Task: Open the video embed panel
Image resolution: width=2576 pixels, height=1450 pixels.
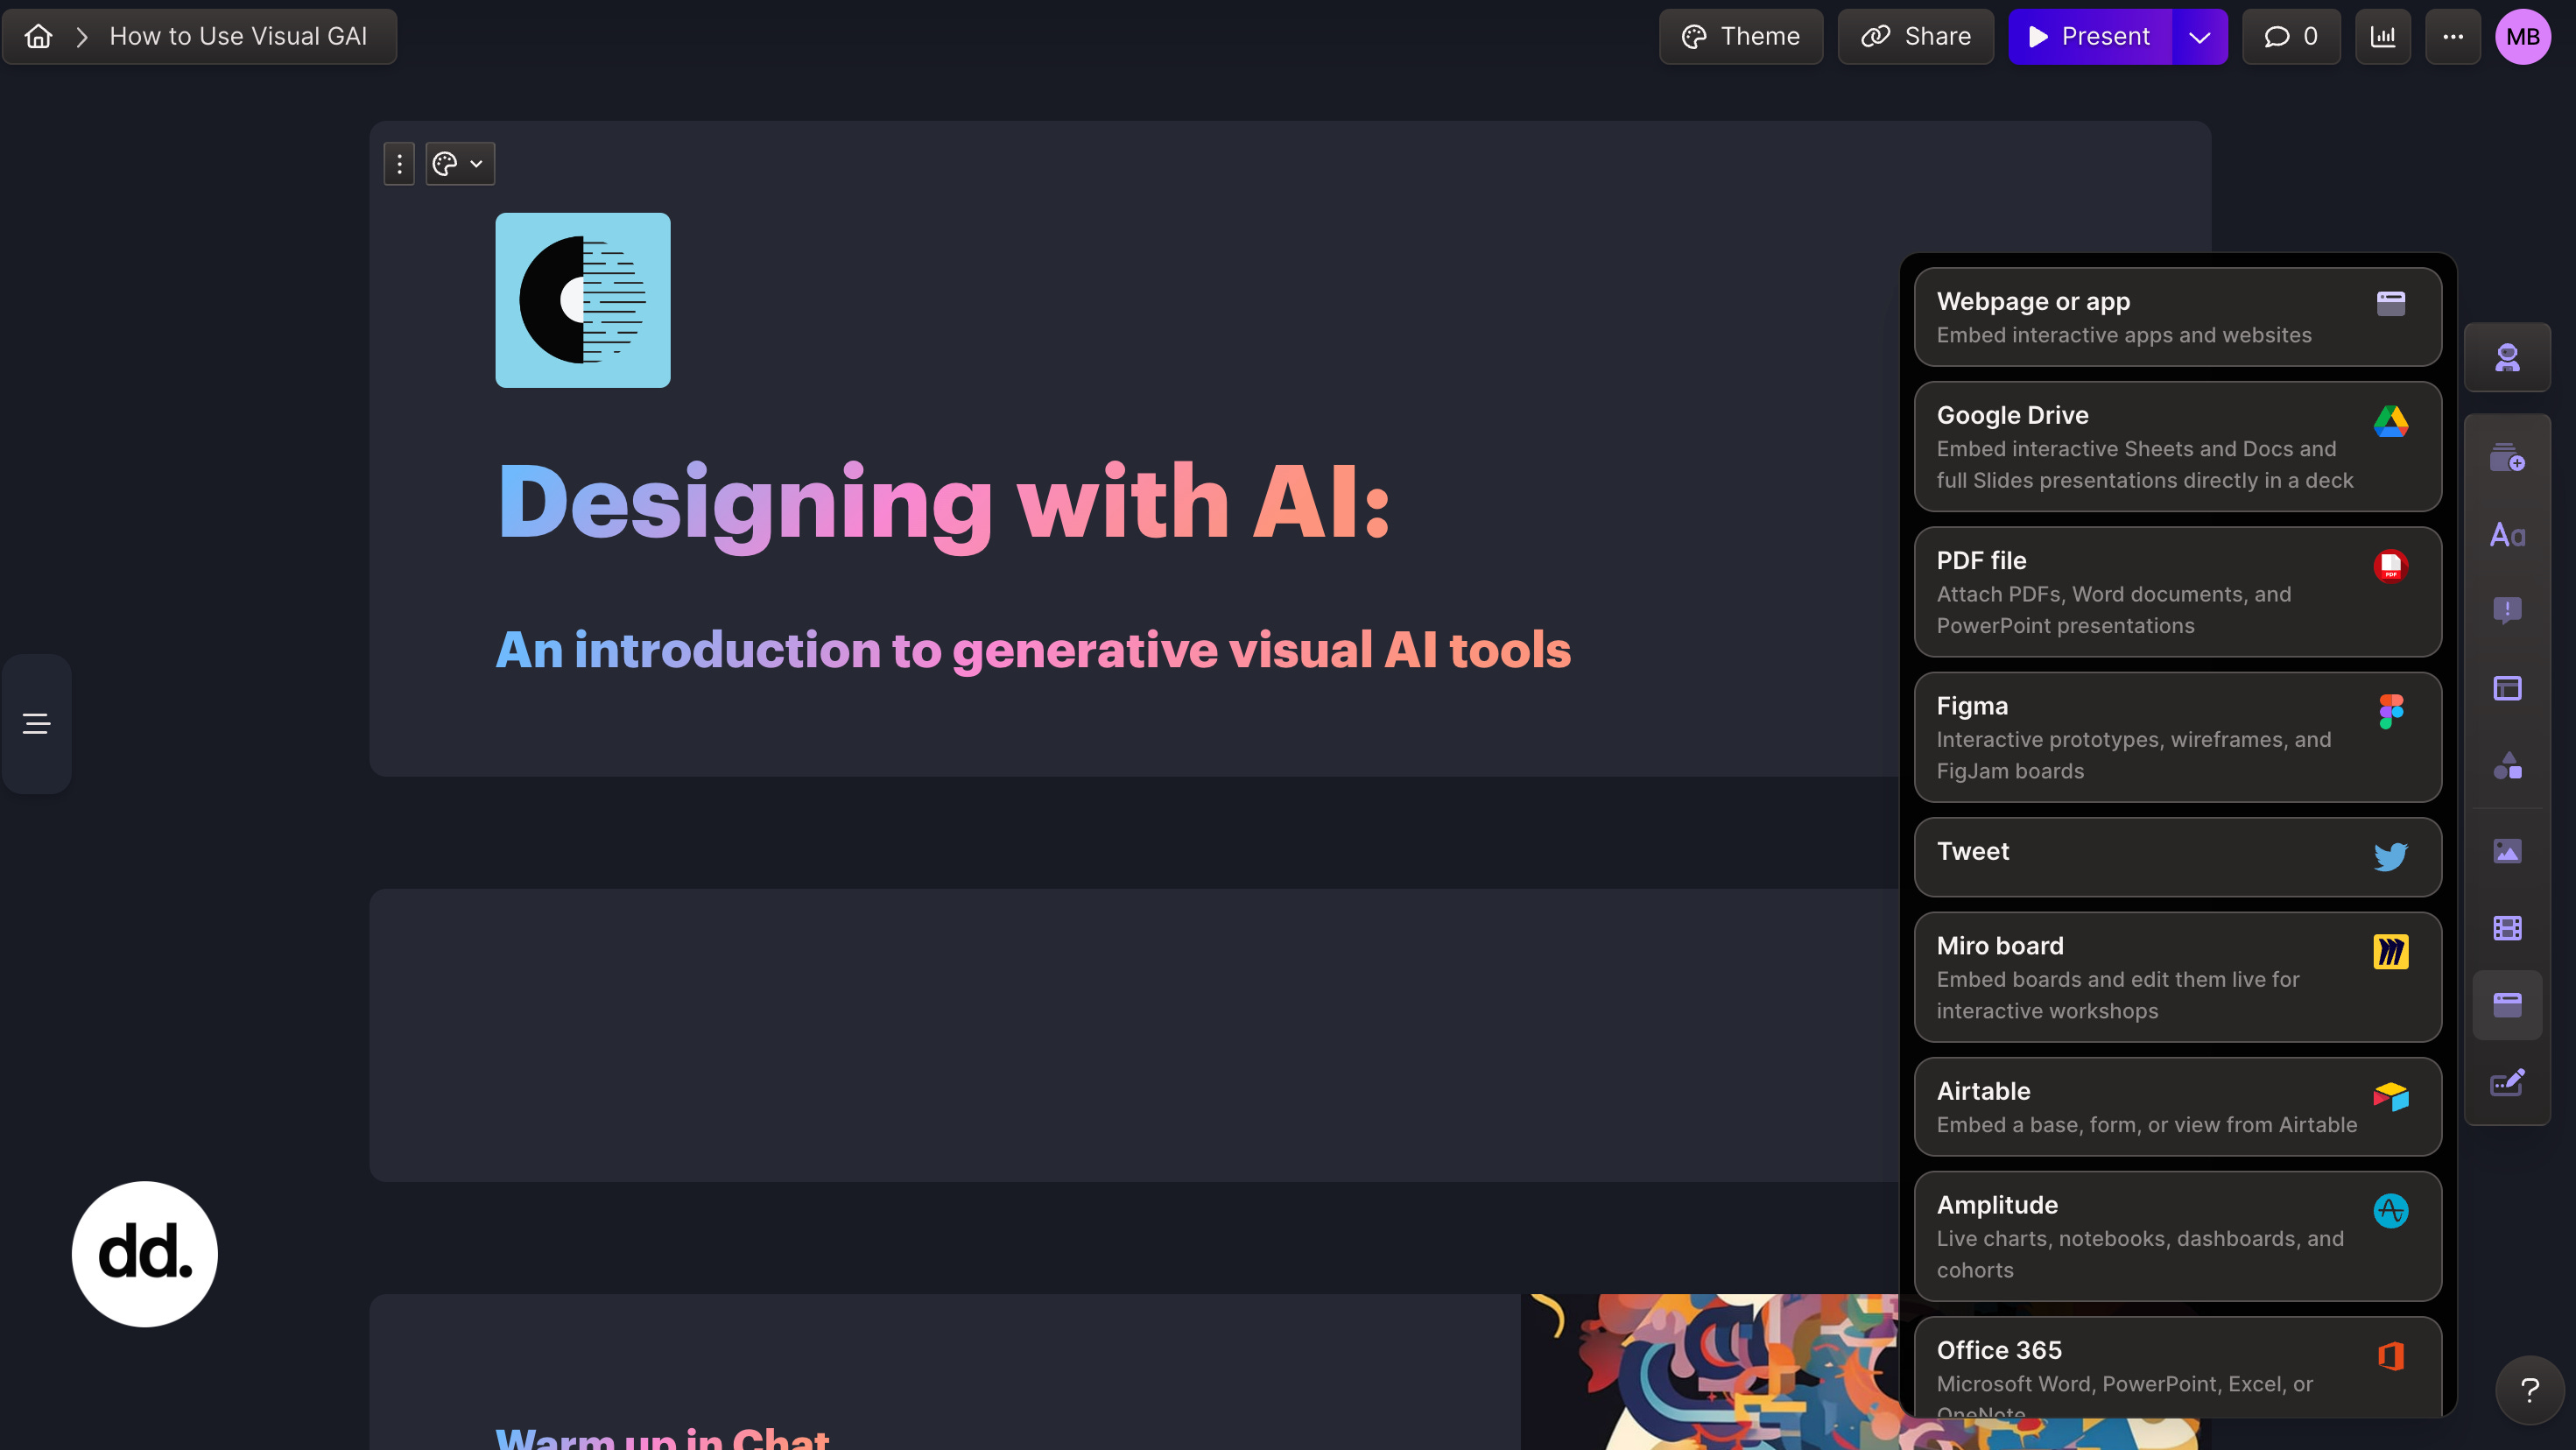Action: pyautogui.click(x=2508, y=927)
